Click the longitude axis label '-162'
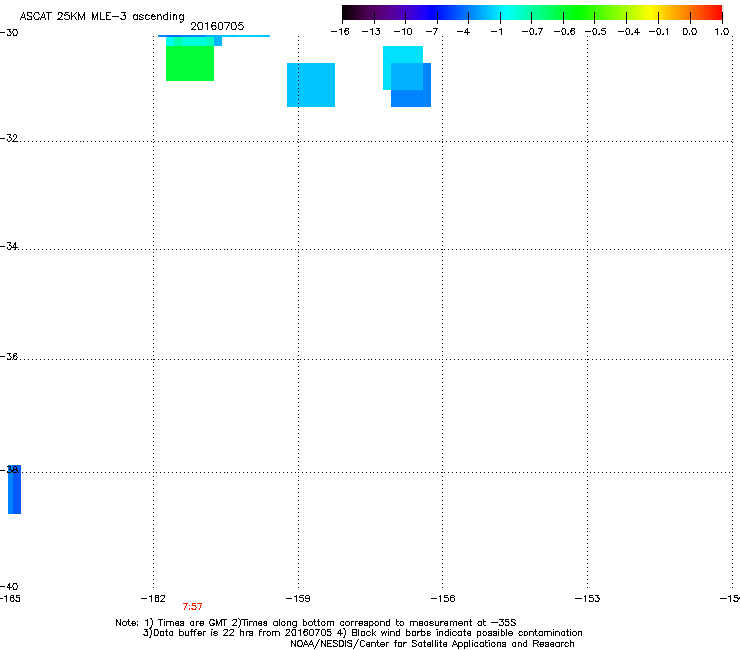 pos(153,599)
